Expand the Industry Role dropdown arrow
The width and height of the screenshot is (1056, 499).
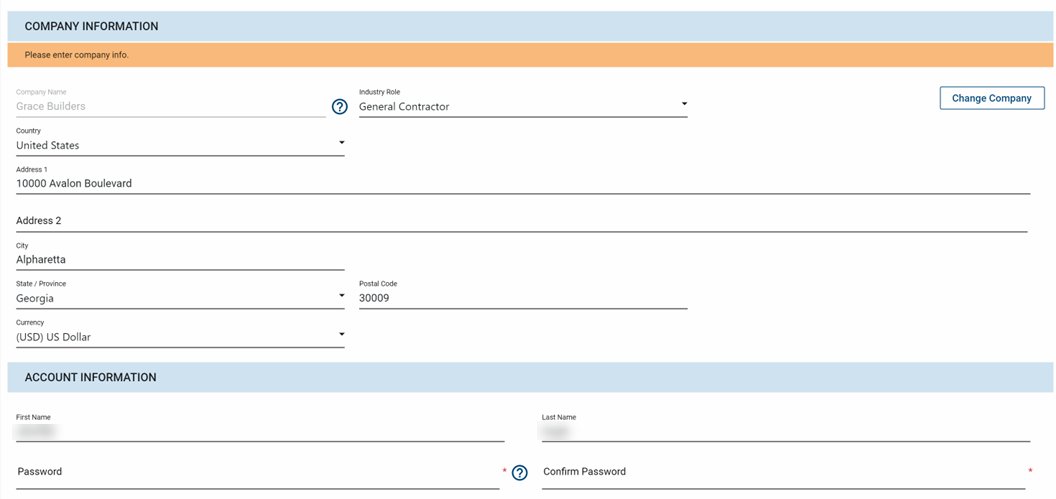pyautogui.click(x=684, y=104)
